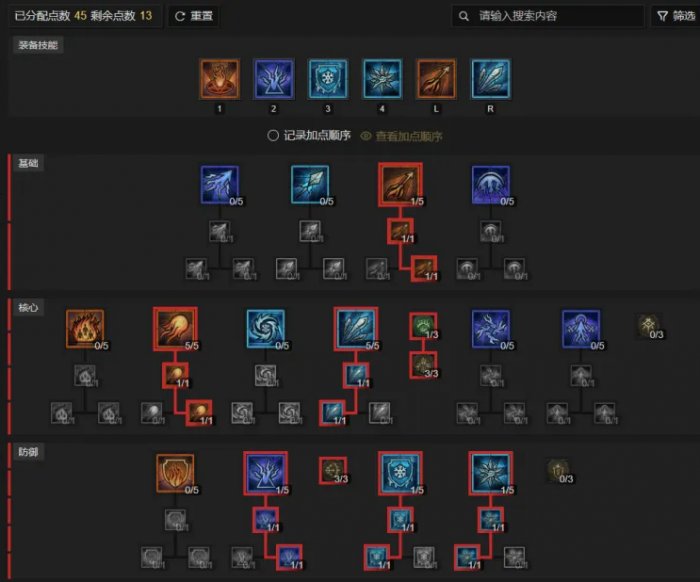Select the 核心 skill section label
Image resolution: width=700 pixels, height=582 pixels.
pos(28,307)
